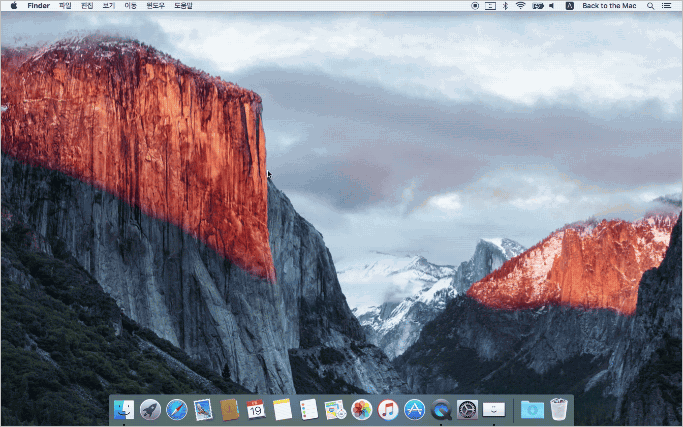Open the Downloads folder stack
Image resolution: width=683 pixels, height=427 pixels.
(x=532, y=410)
